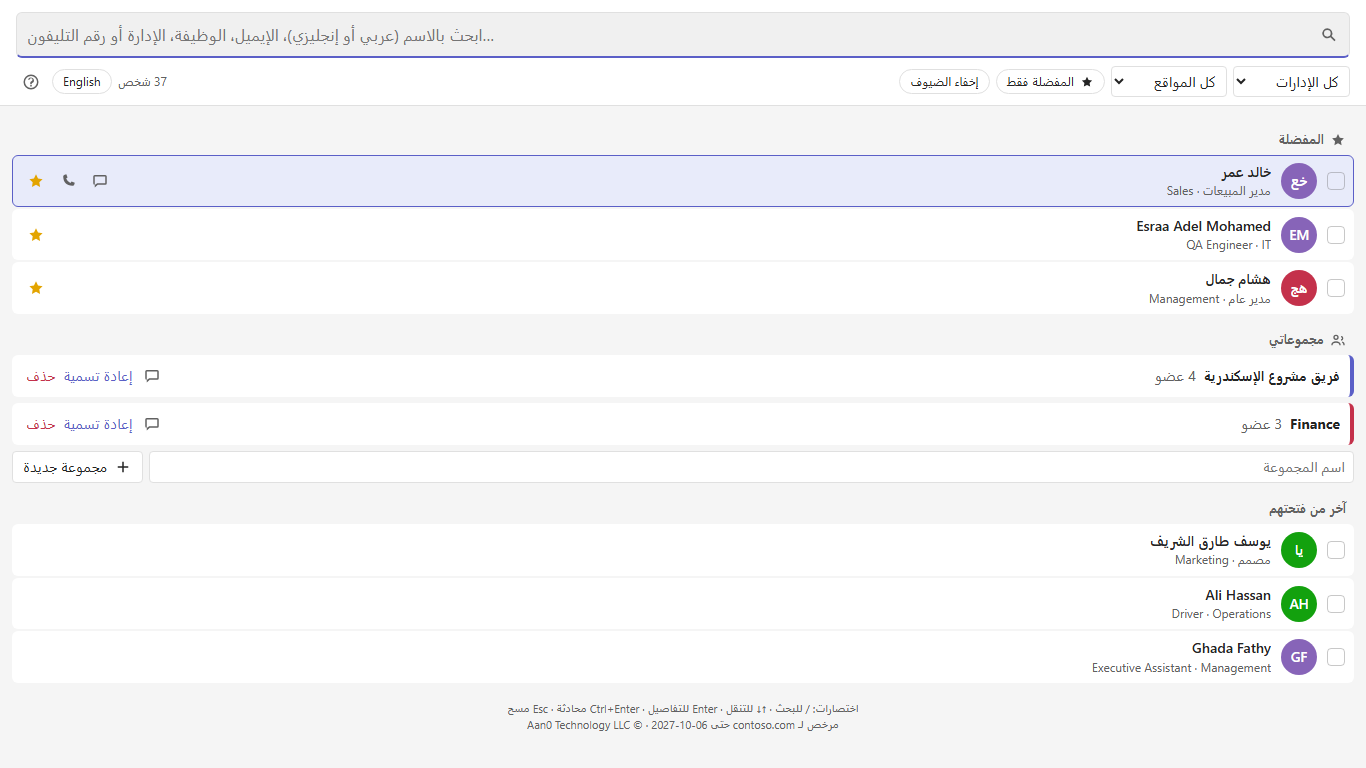Switch language to English
The height and width of the screenshot is (768, 1366).
[82, 82]
